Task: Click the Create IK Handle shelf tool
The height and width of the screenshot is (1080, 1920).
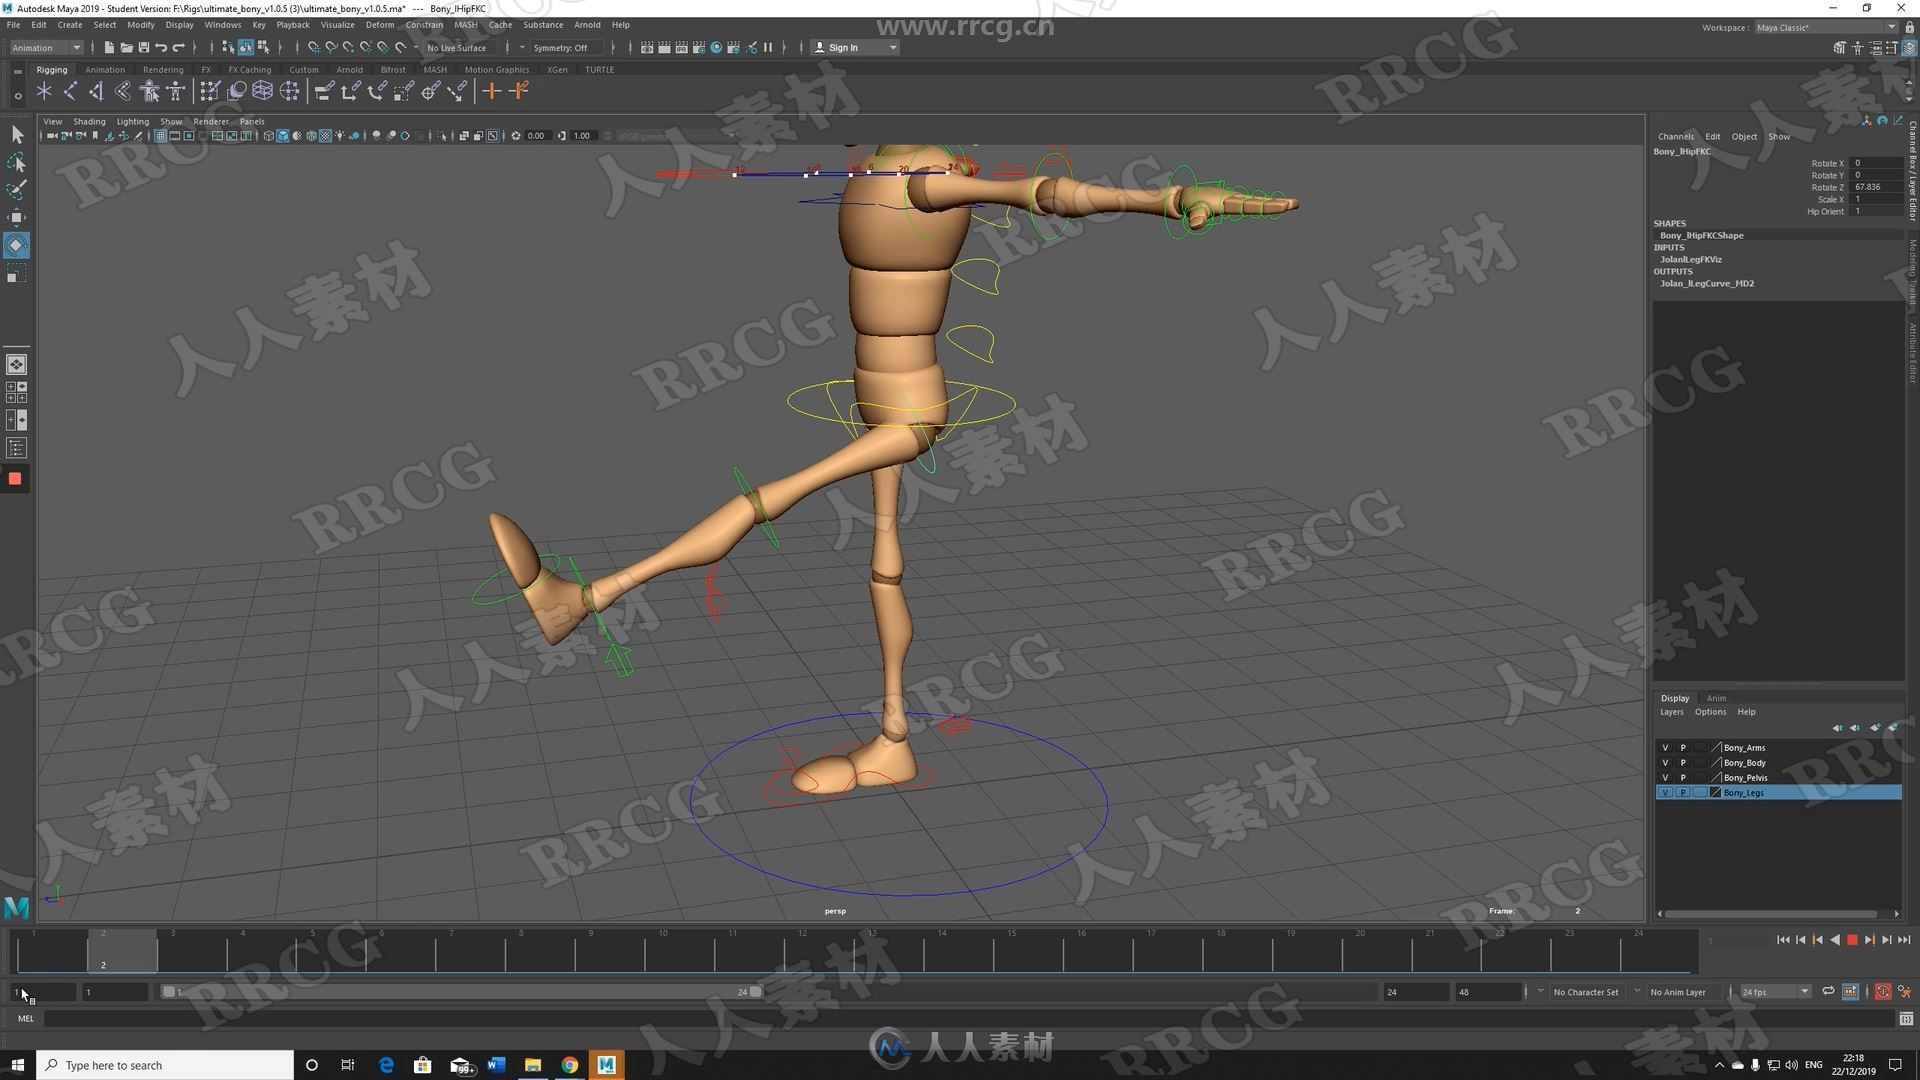Action: click(x=97, y=92)
